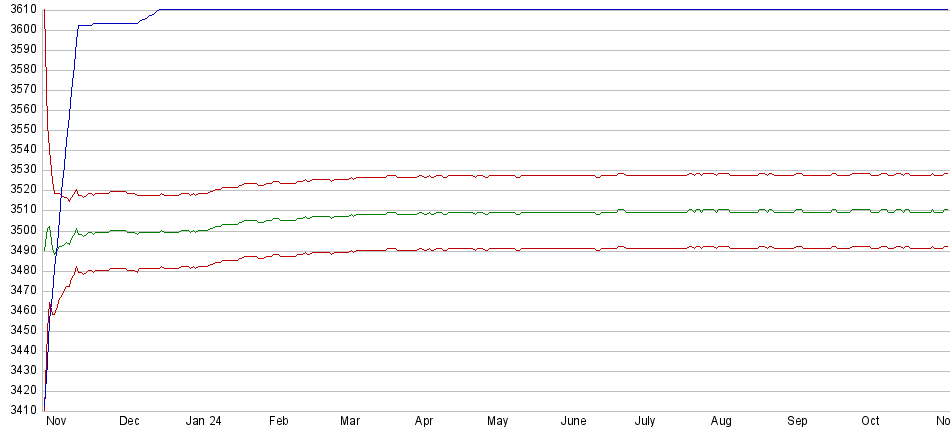Click the 3450 y-axis label
Screen dimensions: 950x435
coord(21,330)
